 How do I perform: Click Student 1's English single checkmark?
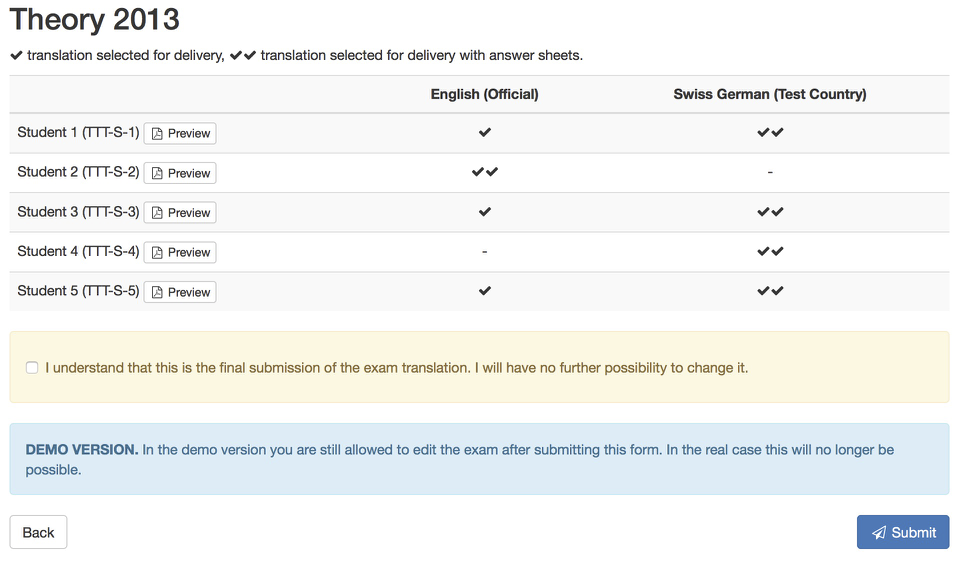coord(485,132)
